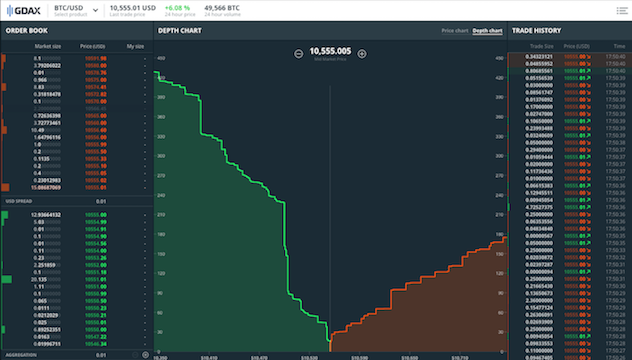Click the Trade Size column header
The image size is (632, 360).
coord(541,46)
